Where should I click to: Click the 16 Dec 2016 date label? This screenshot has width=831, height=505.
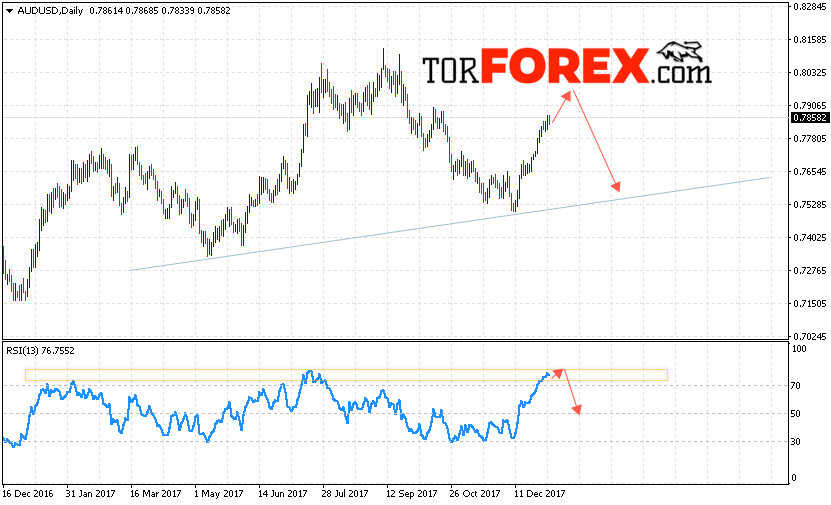[28, 494]
